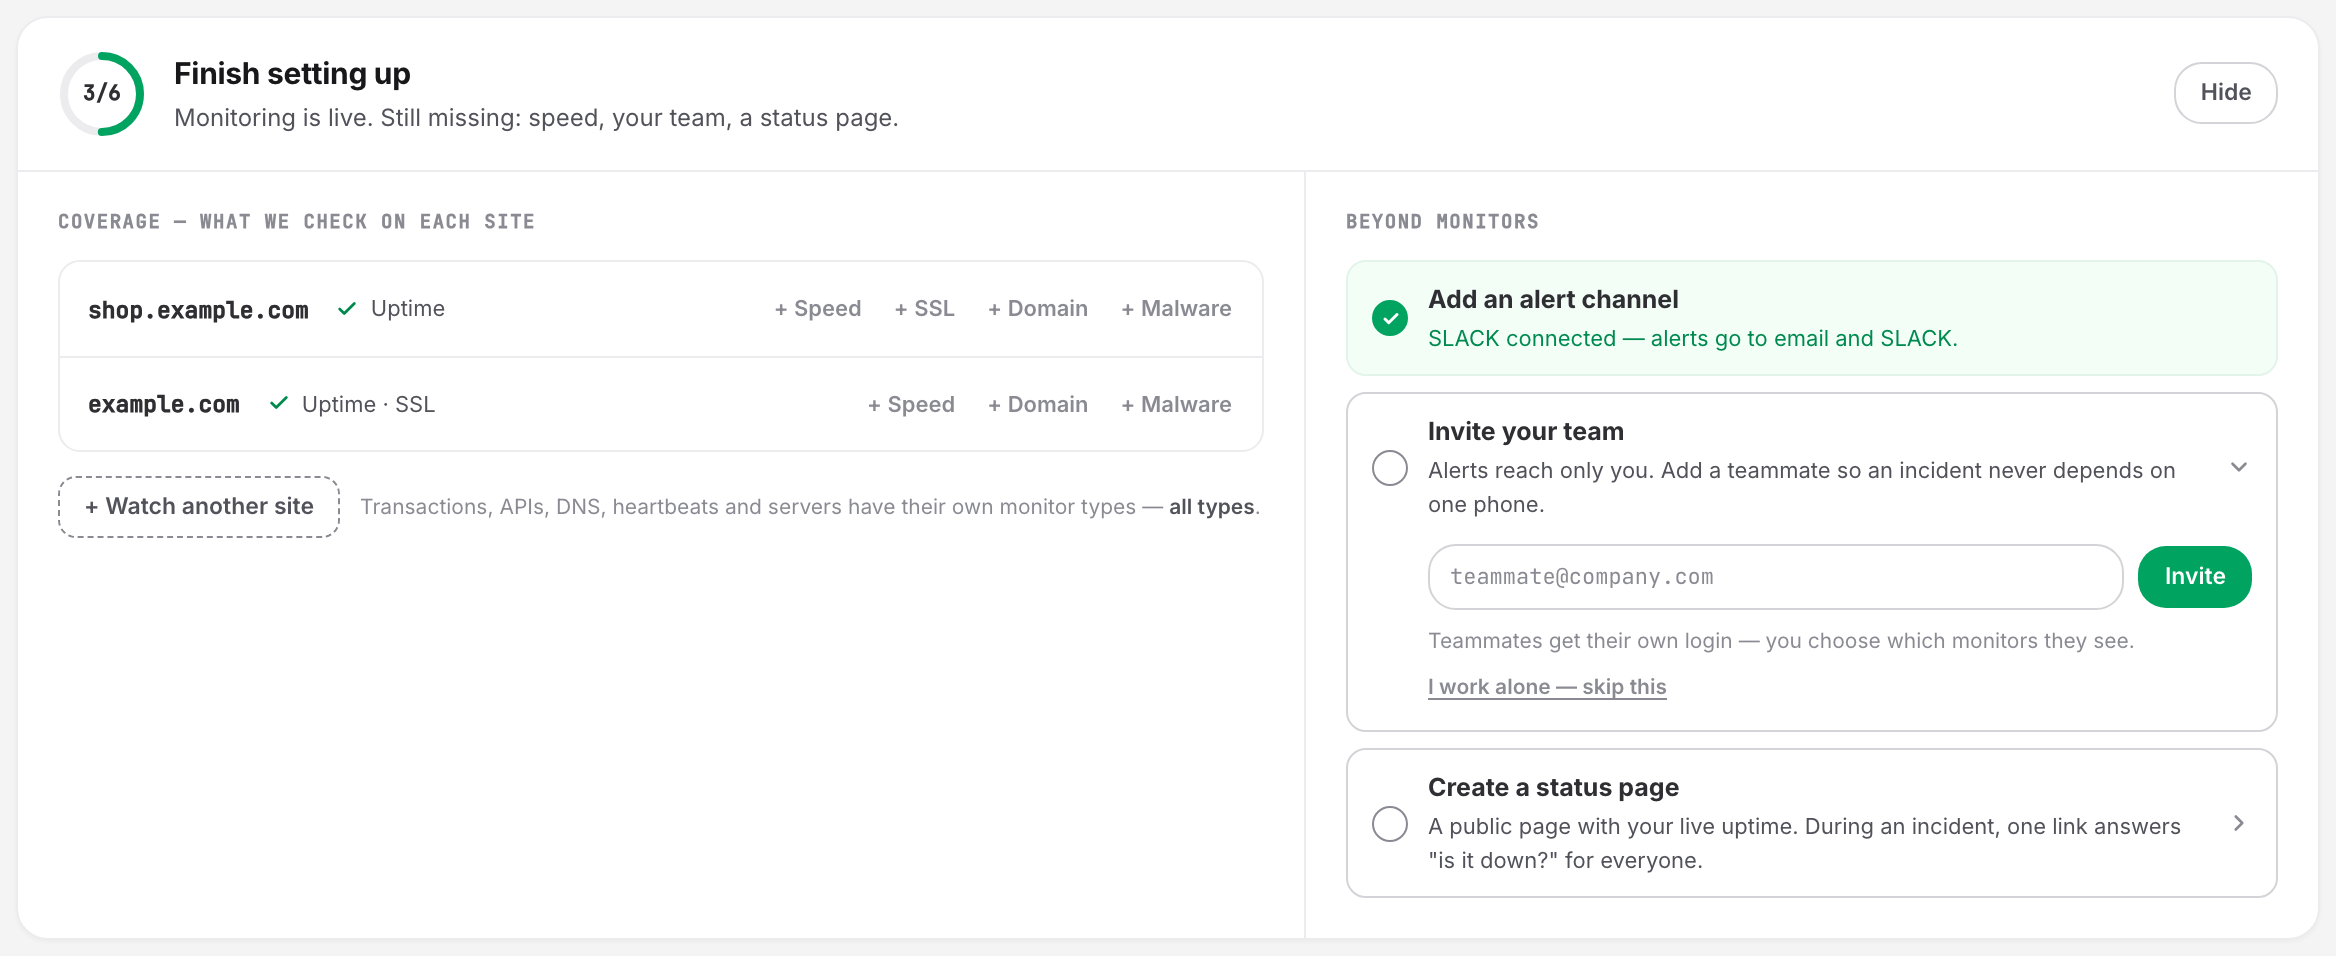2336x956 pixels.
Task: Click SLACK connected status message
Action: click(1692, 339)
